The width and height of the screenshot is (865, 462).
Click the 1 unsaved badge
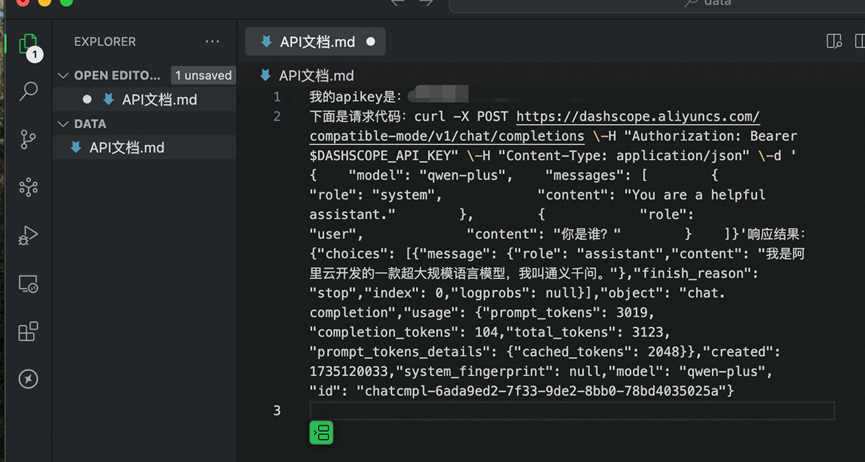(204, 76)
